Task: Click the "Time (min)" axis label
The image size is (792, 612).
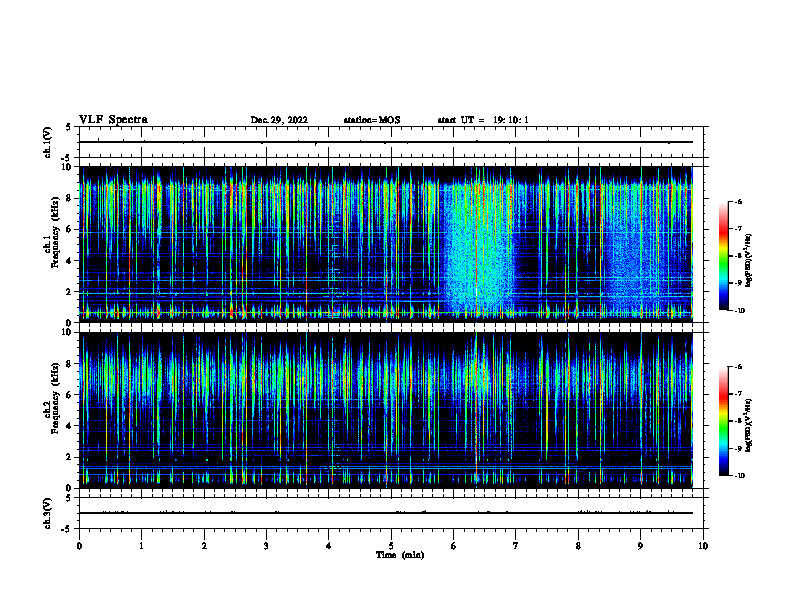Action: pyautogui.click(x=400, y=555)
